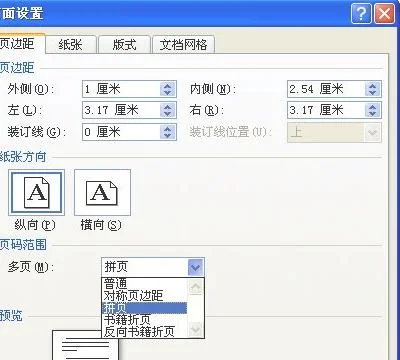This screenshot has height=360, width=400.
Task: Click the page preview thumbnail
Action: [x=85, y=345]
